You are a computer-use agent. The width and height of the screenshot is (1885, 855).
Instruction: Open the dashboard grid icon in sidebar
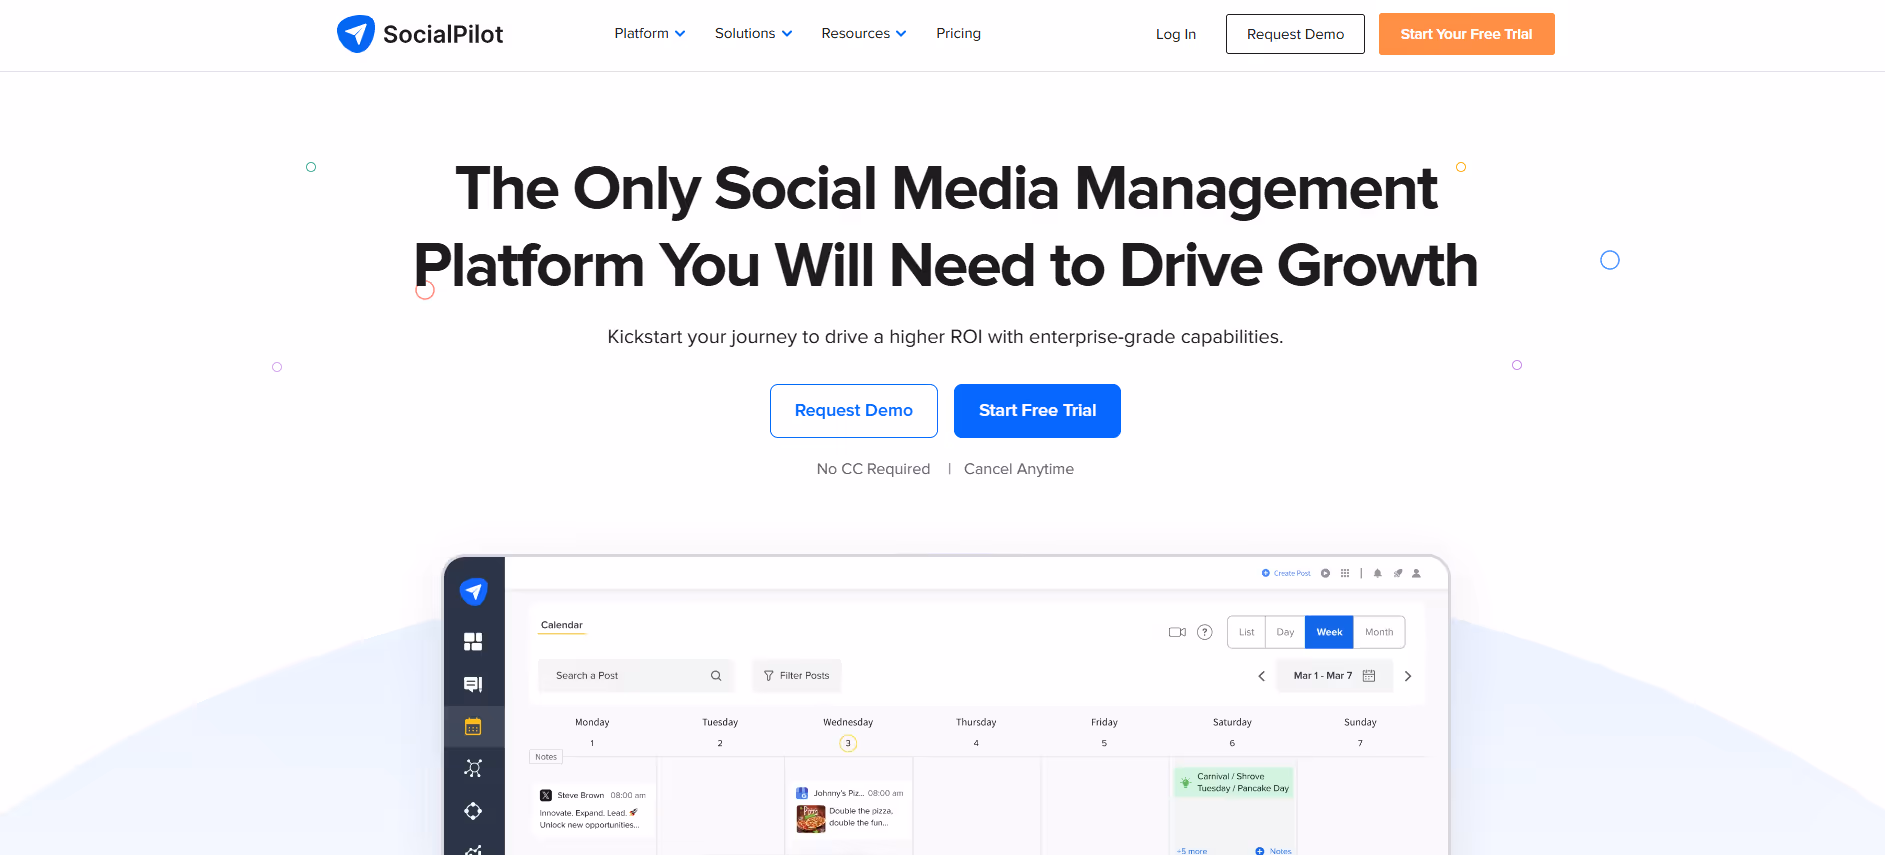point(473,642)
